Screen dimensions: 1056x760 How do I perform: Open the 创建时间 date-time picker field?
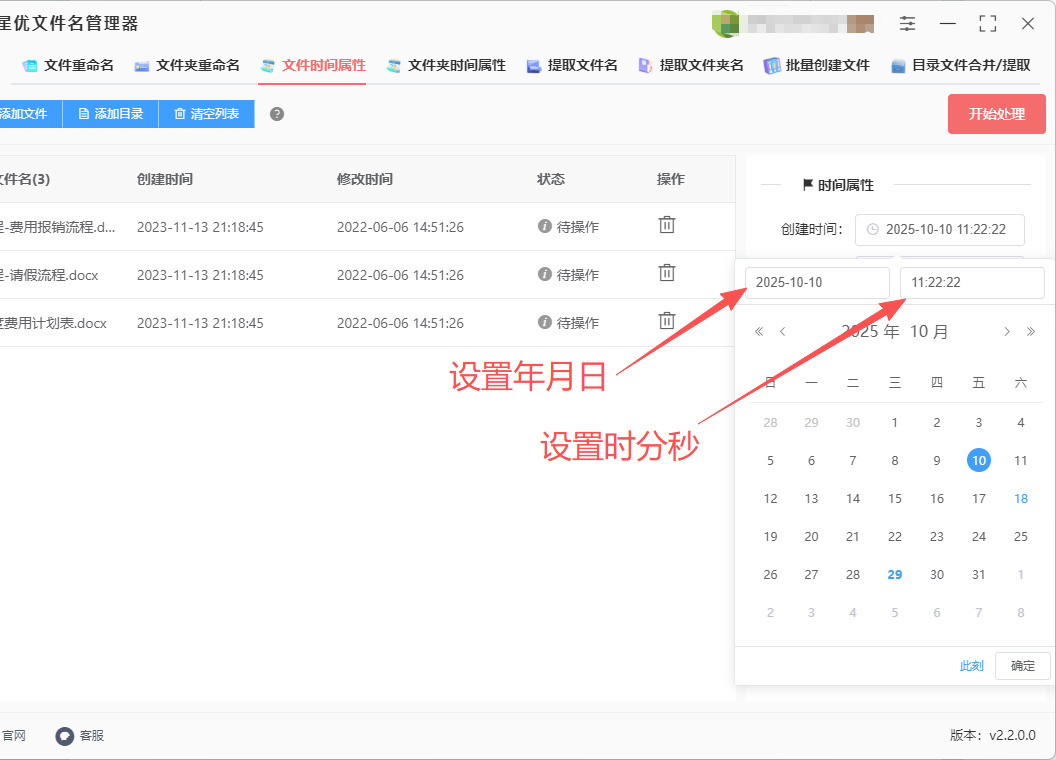click(x=940, y=229)
